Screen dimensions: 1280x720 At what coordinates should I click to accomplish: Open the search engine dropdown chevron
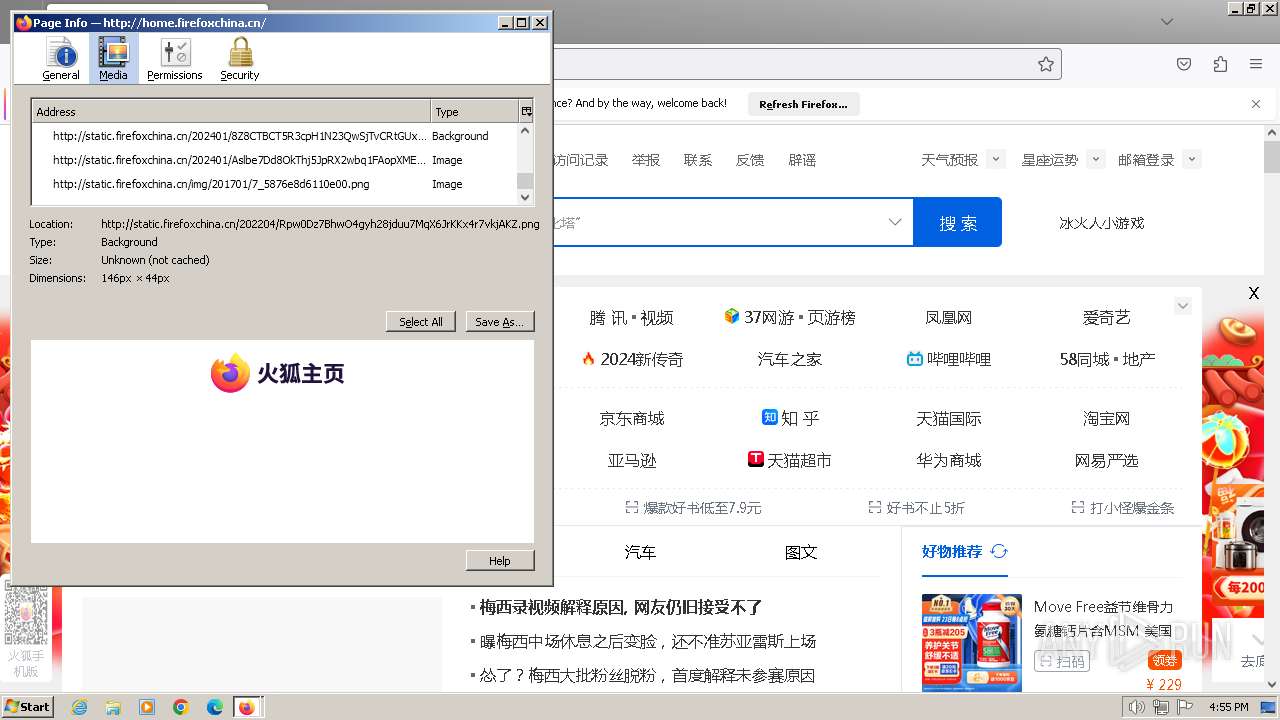[x=895, y=222]
